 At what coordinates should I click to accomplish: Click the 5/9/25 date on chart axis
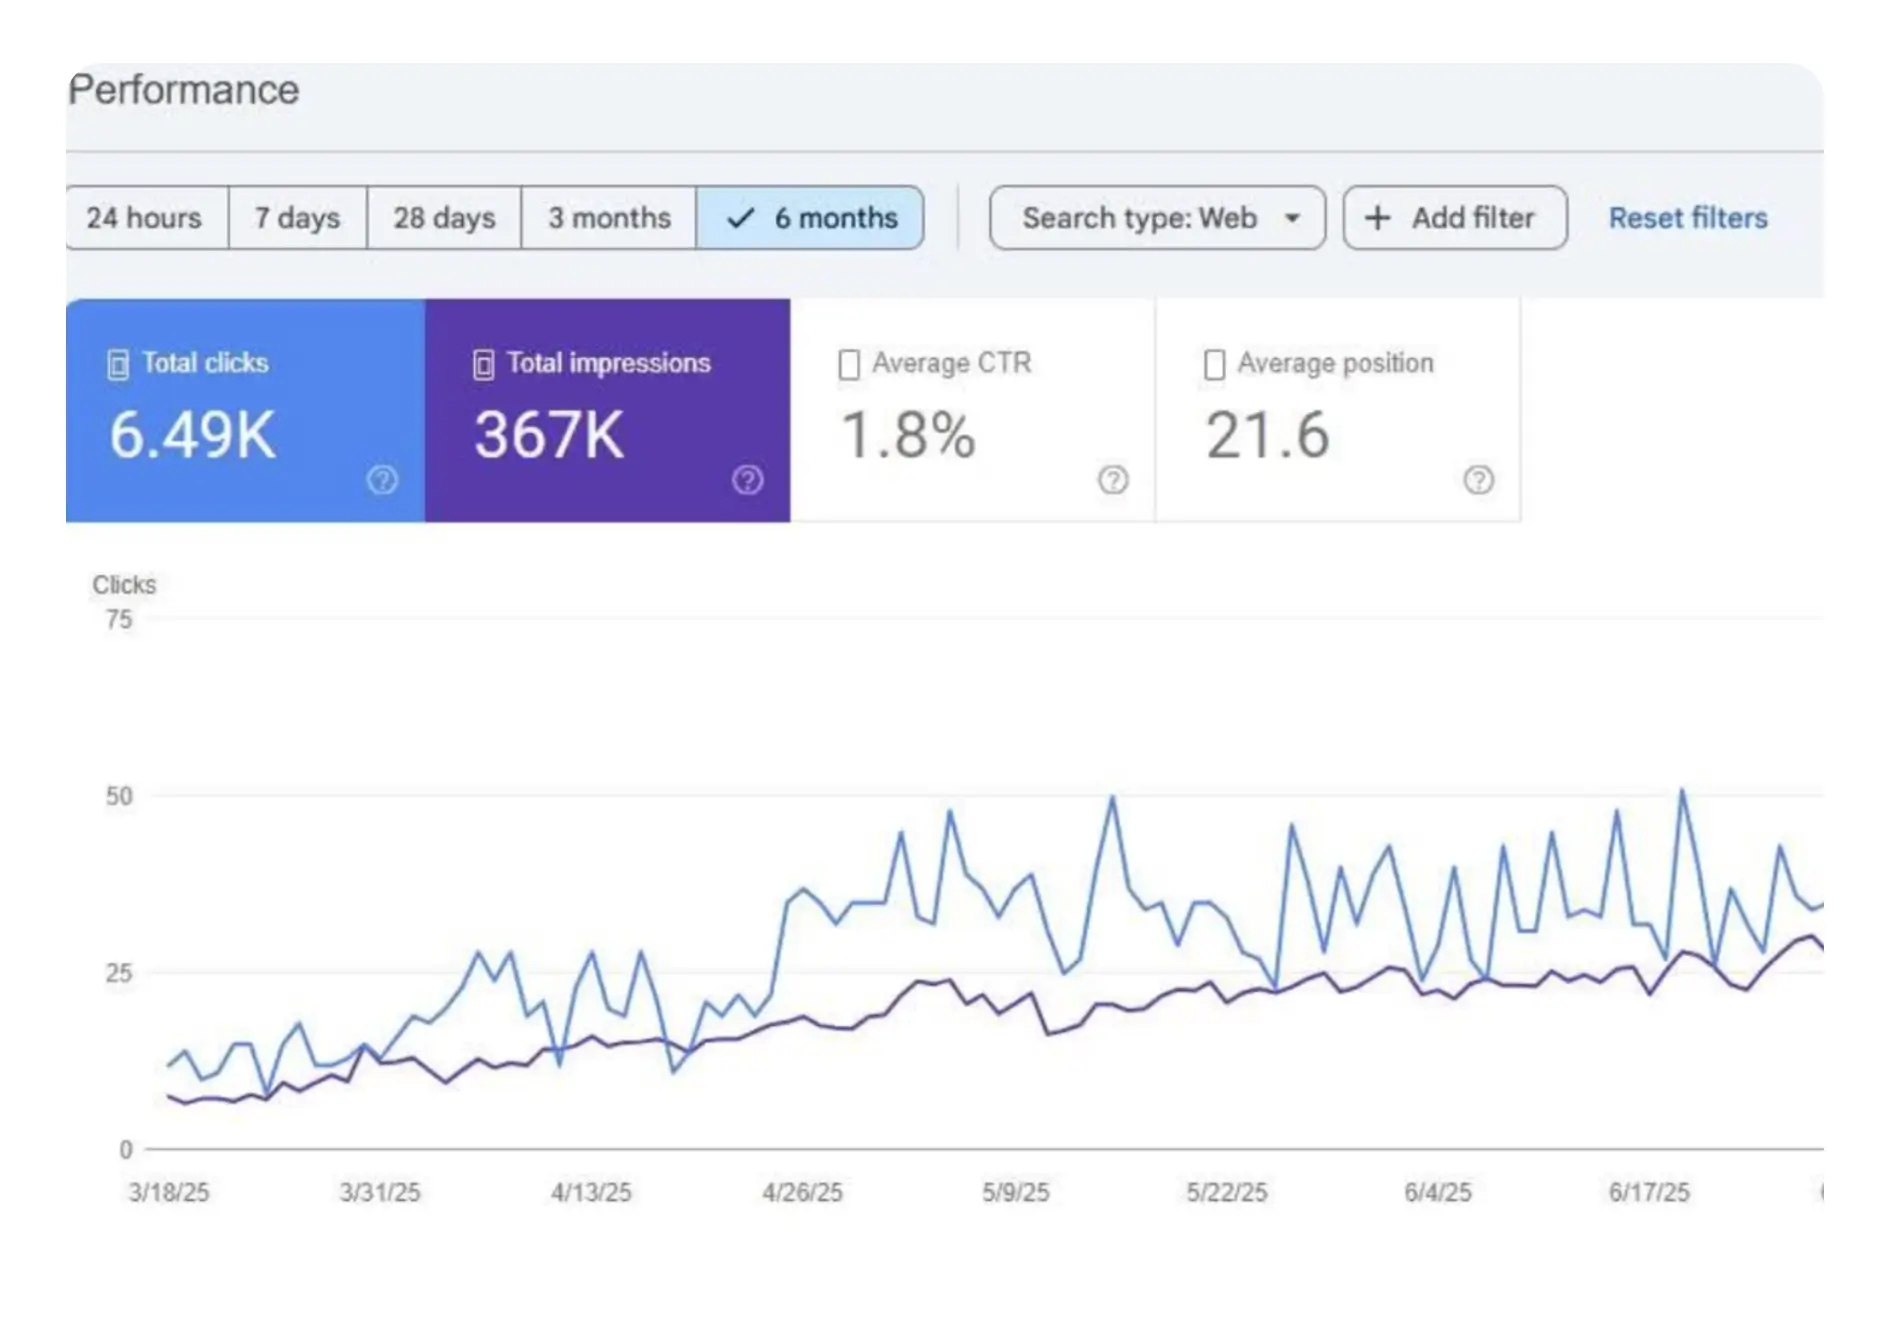(1015, 1192)
